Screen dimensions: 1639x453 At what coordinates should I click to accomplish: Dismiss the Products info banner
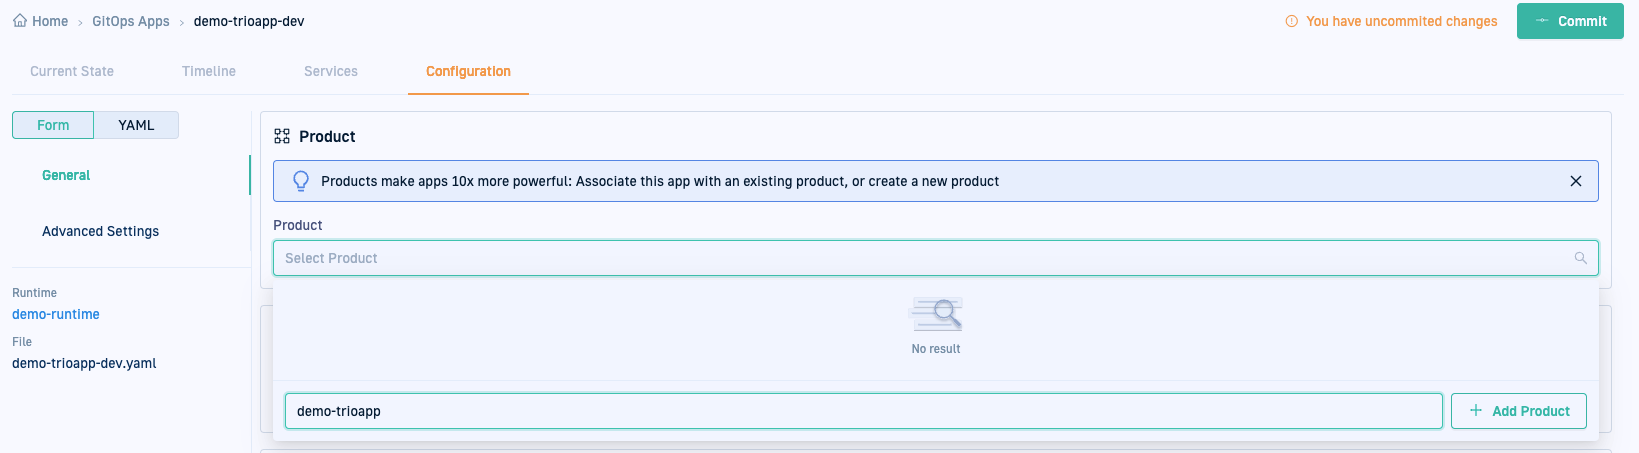(1575, 181)
